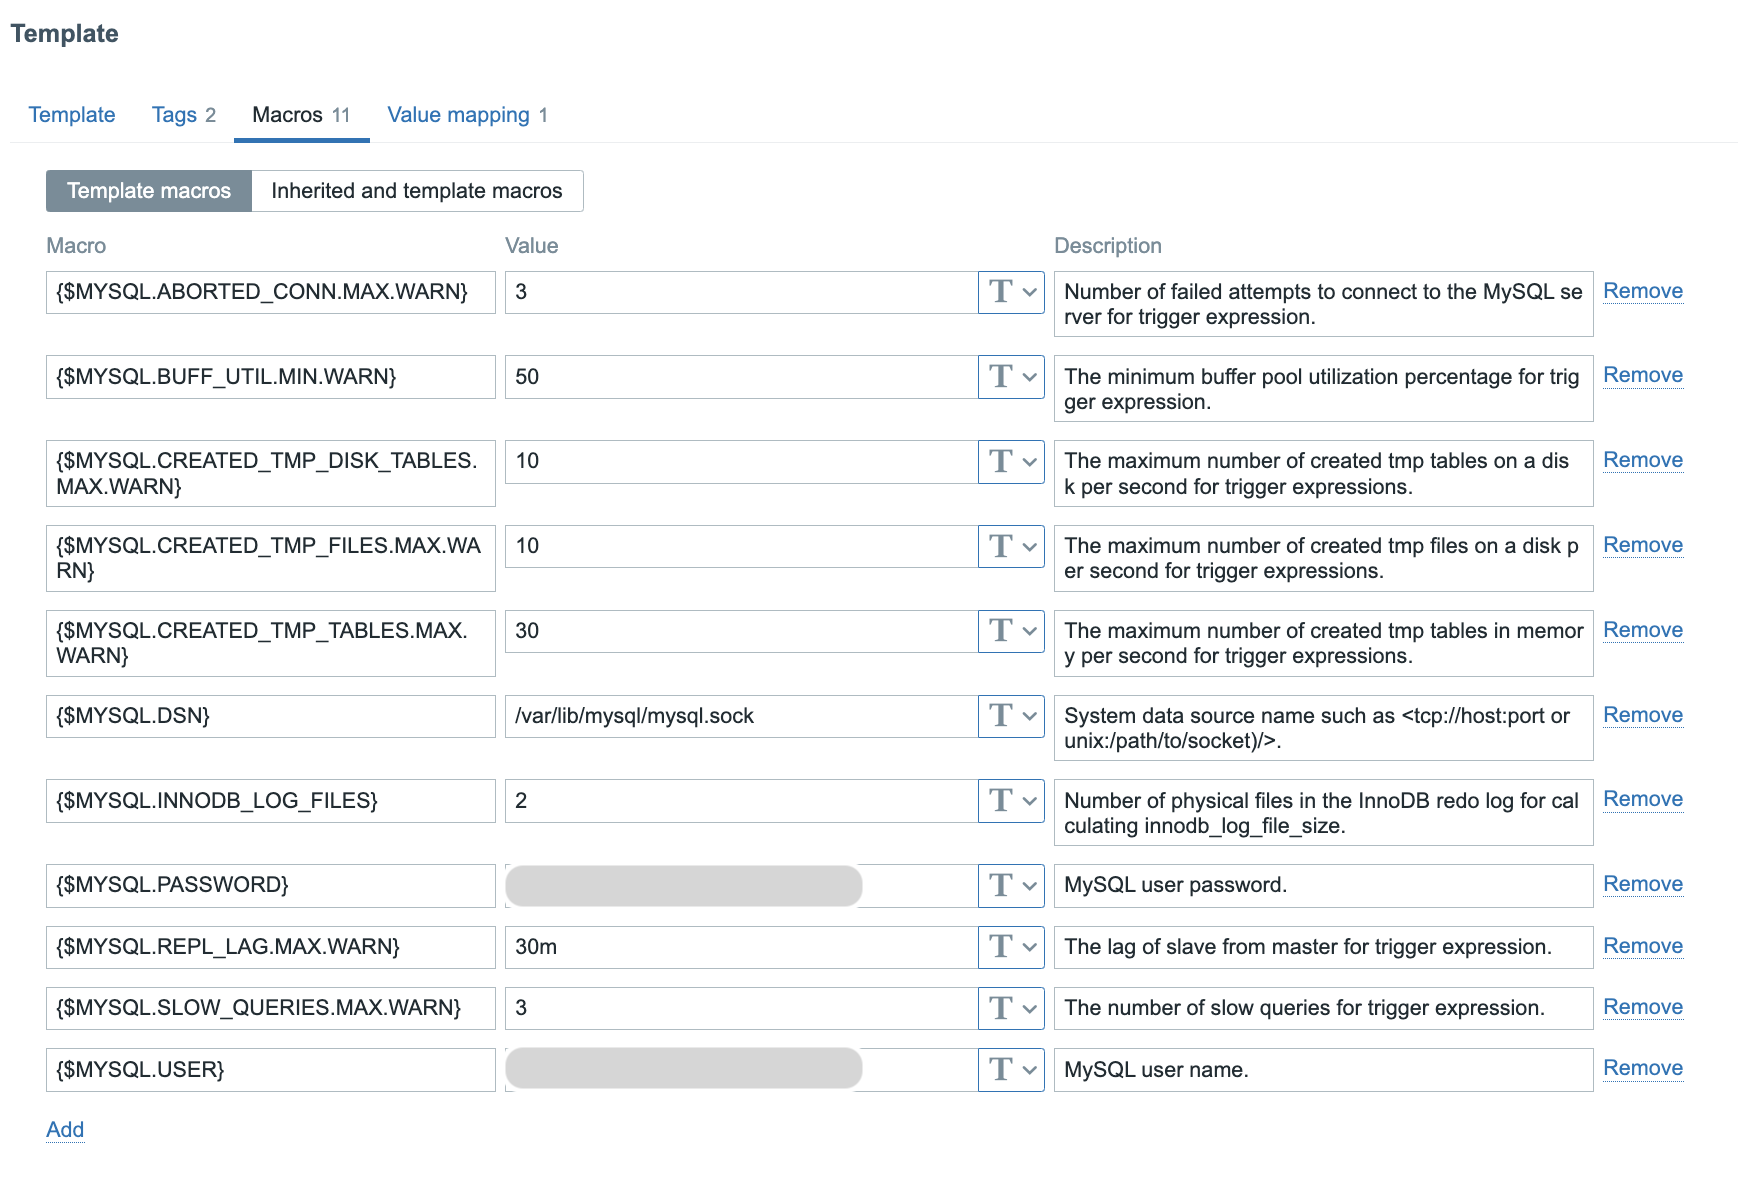
Task: Select the Template macros view option
Action: 149,191
